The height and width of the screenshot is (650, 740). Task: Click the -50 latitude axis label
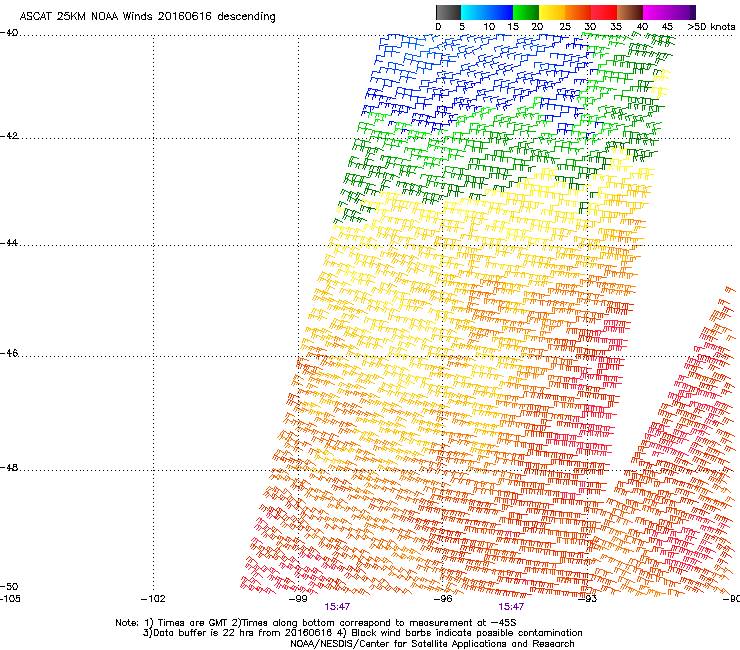(x=9, y=586)
